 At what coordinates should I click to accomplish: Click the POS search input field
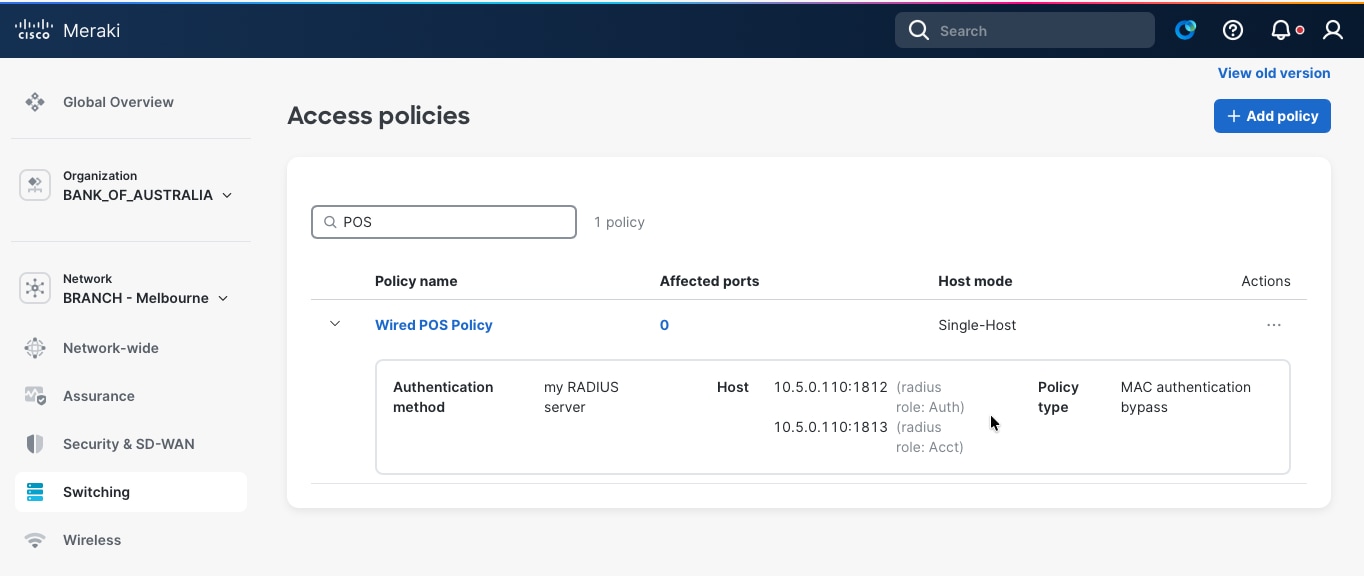click(x=443, y=221)
